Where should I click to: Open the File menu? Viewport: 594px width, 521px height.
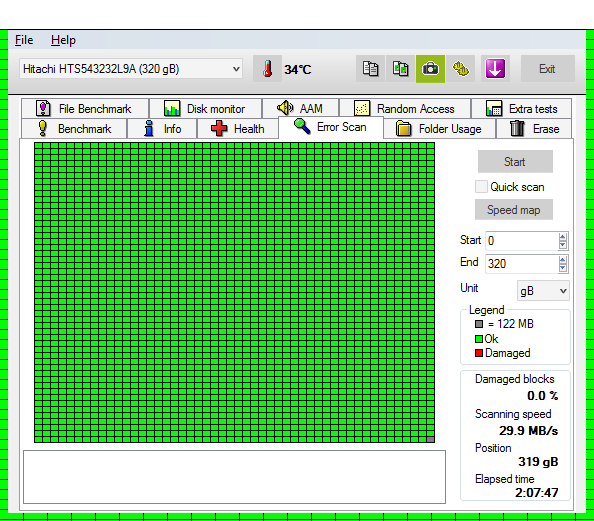point(24,40)
